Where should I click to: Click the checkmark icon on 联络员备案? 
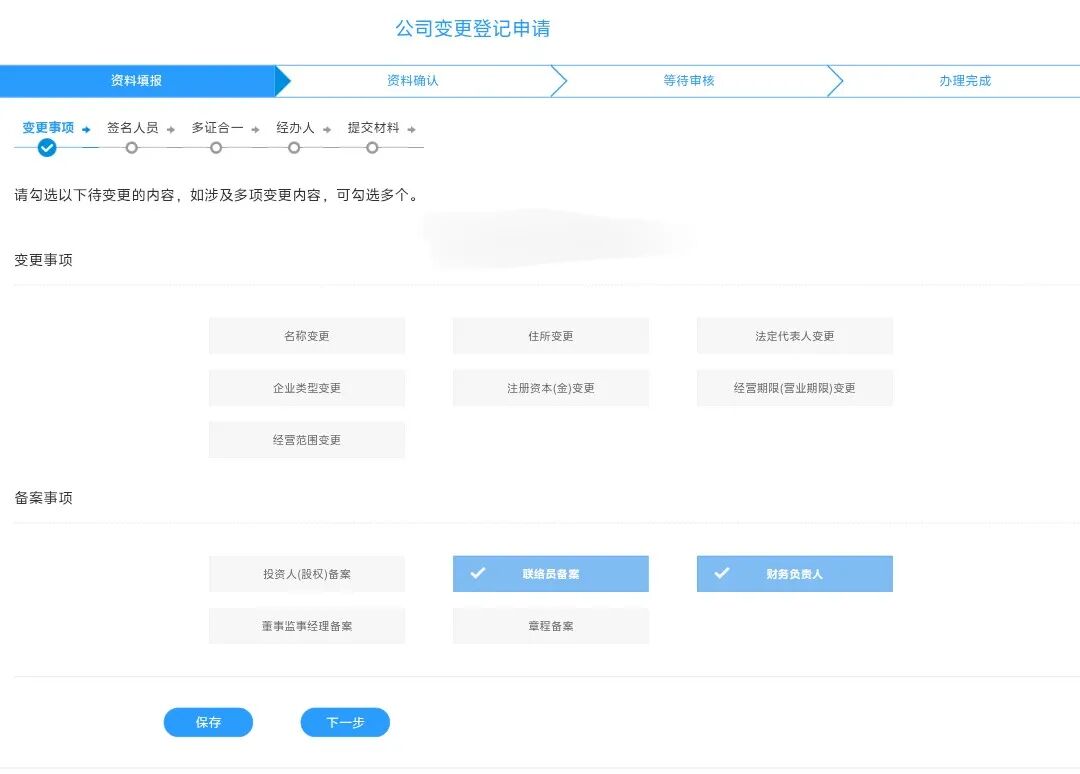pyautogui.click(x=478, y=573)
